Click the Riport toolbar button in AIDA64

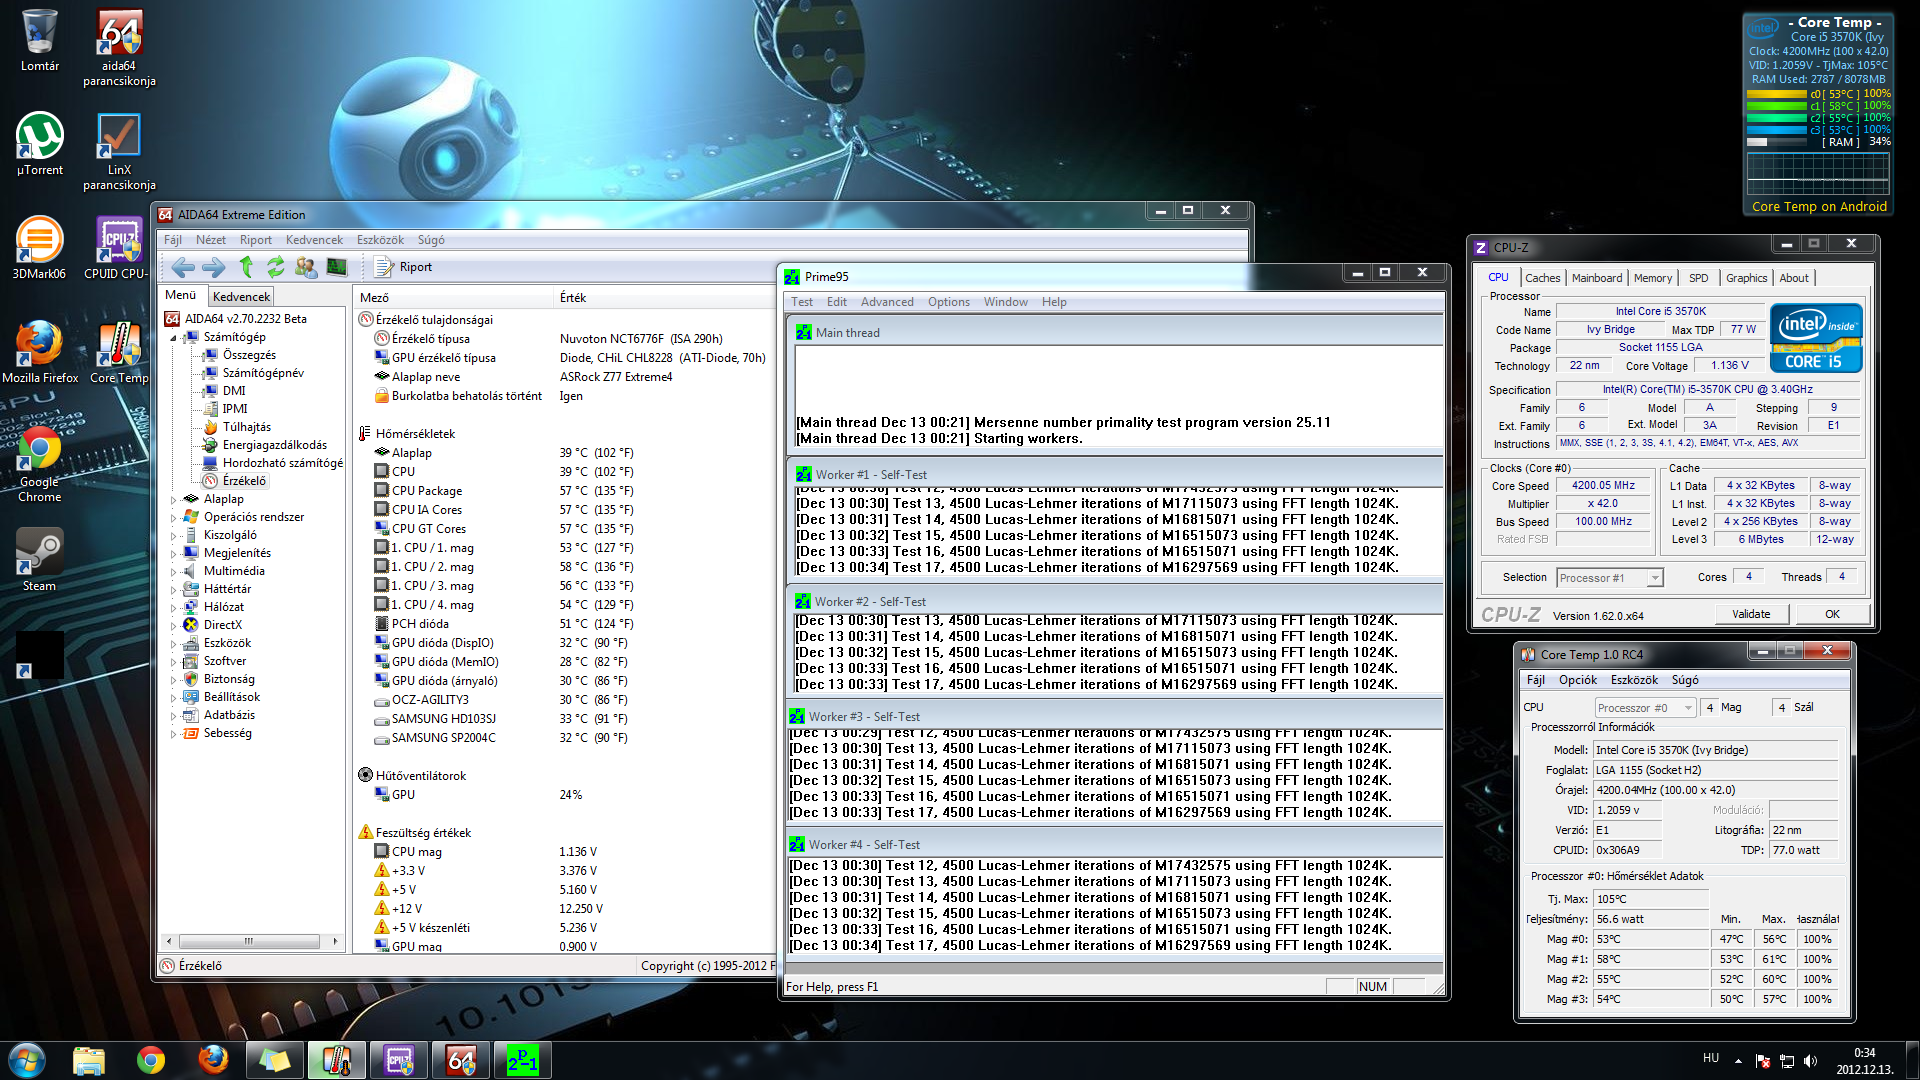click(403, 267)
